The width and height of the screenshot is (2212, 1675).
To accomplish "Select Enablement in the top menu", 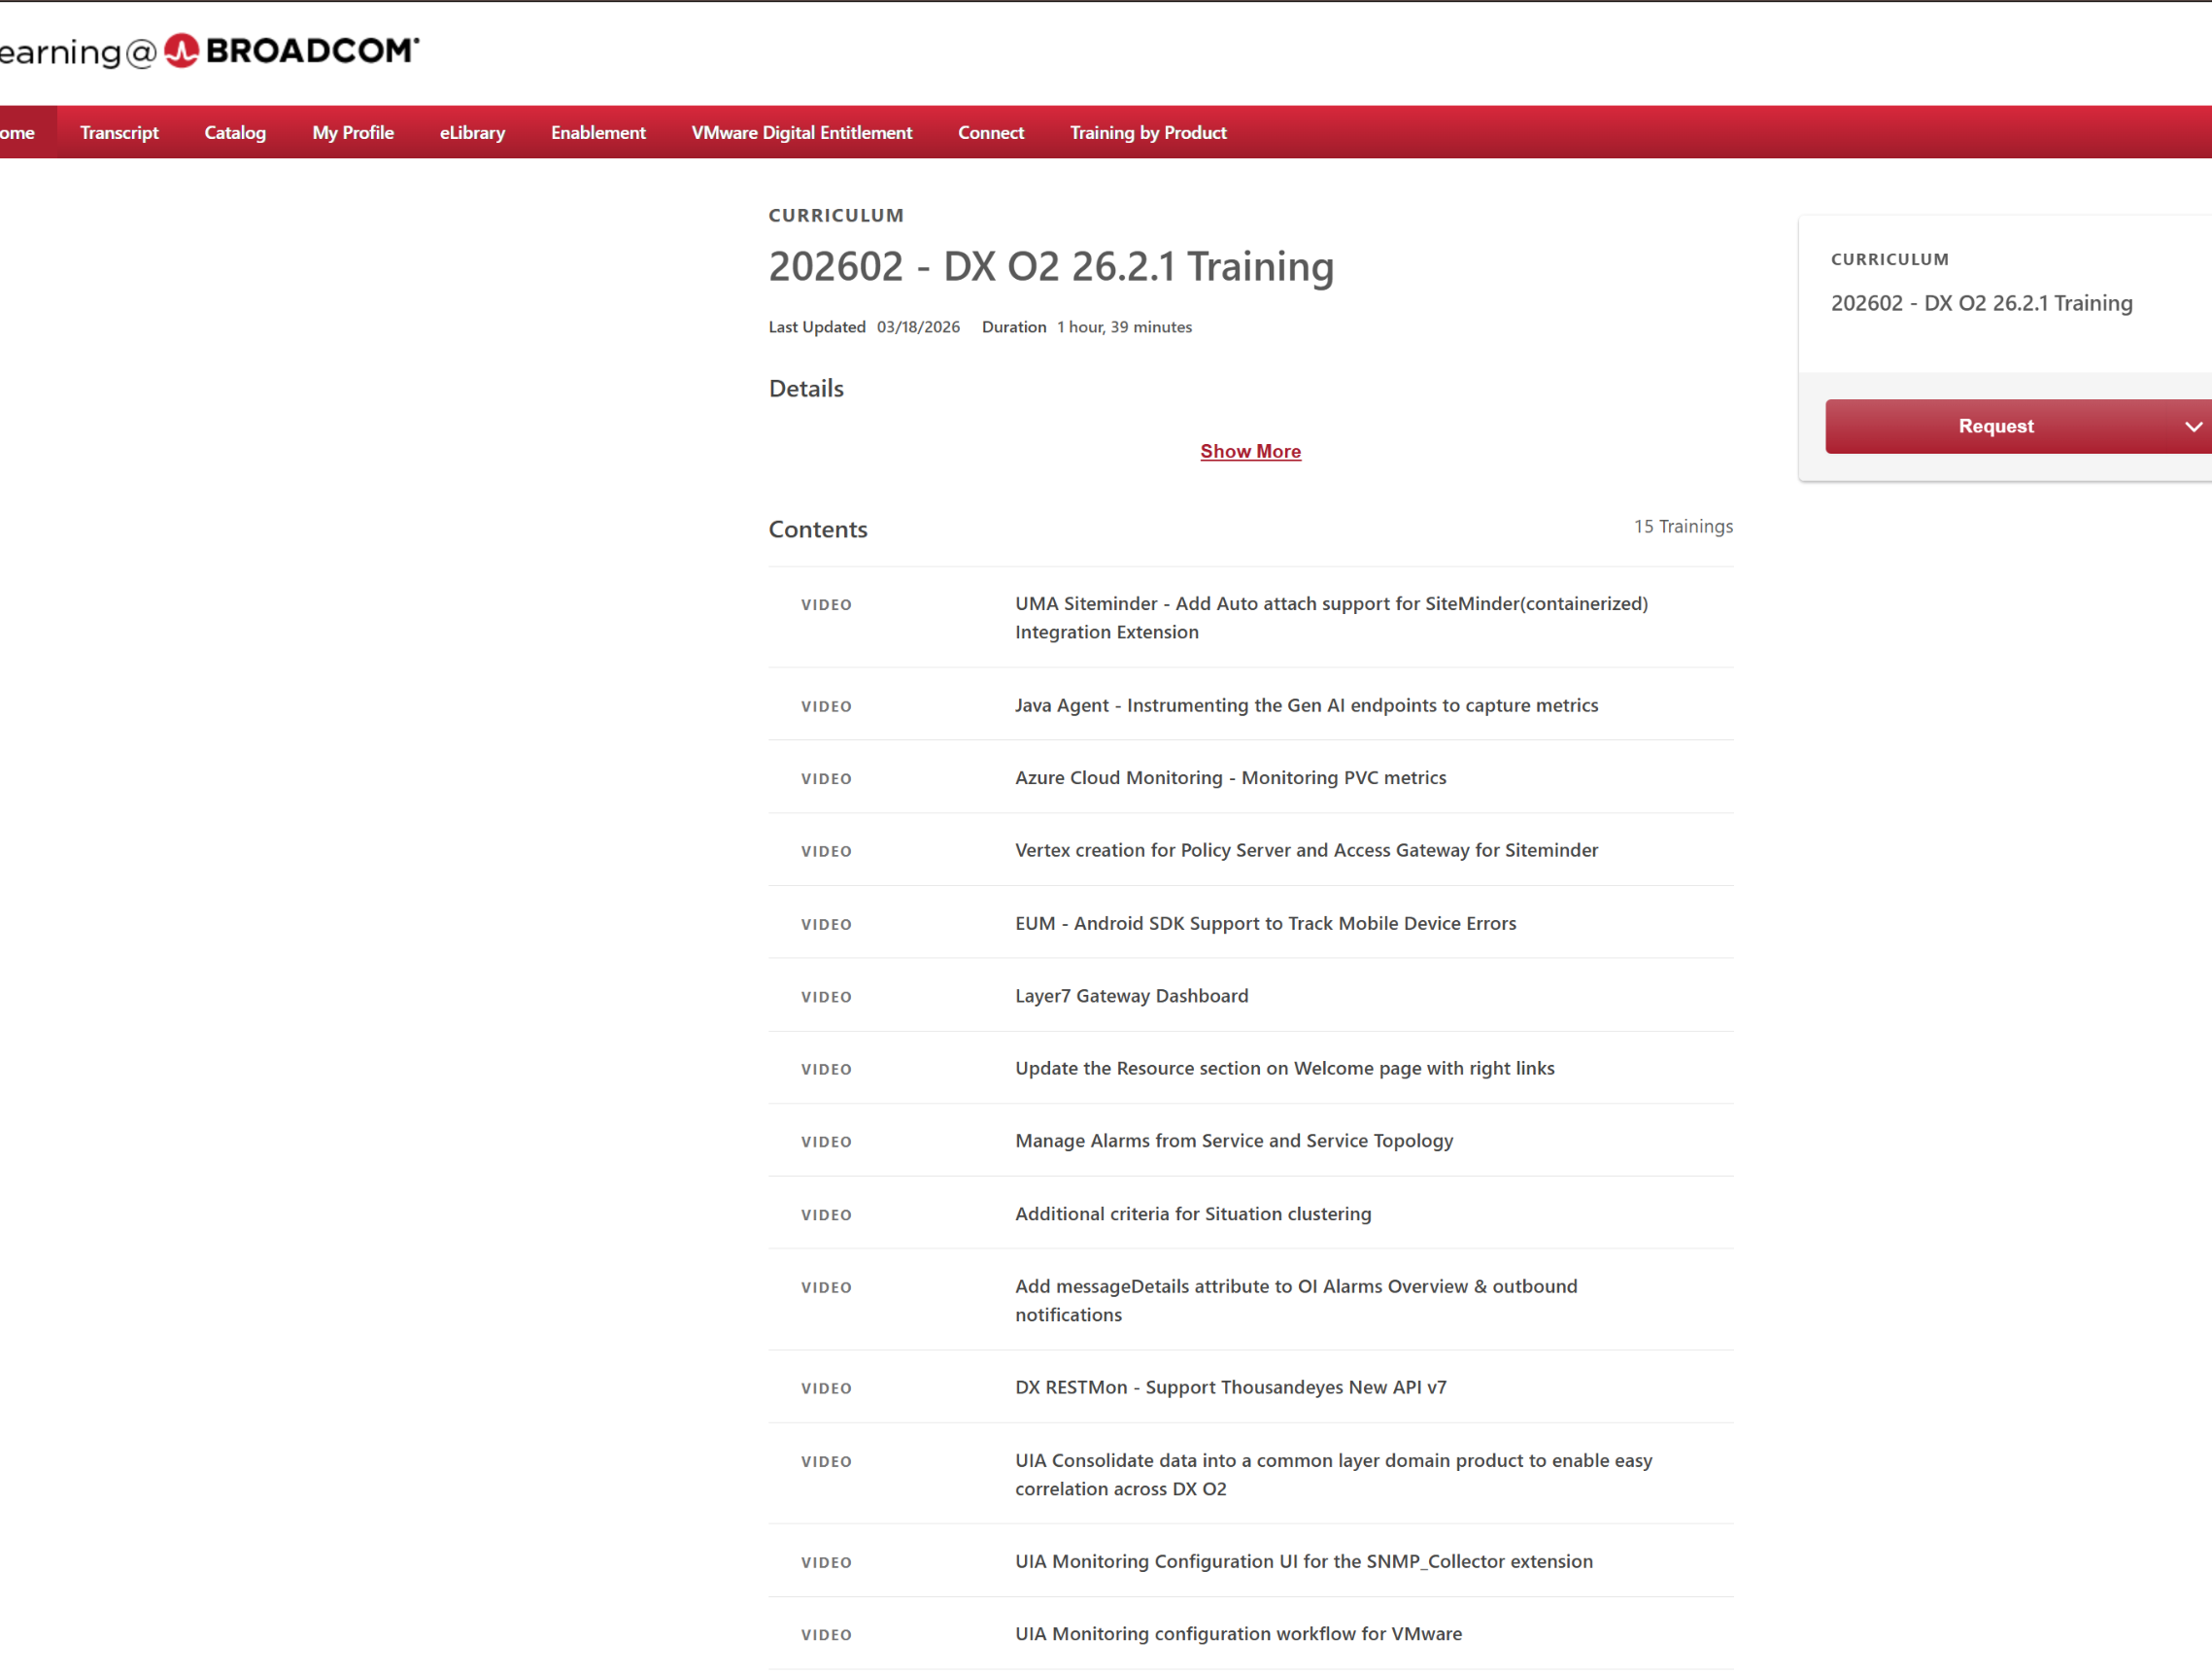I will click(598, 132).
